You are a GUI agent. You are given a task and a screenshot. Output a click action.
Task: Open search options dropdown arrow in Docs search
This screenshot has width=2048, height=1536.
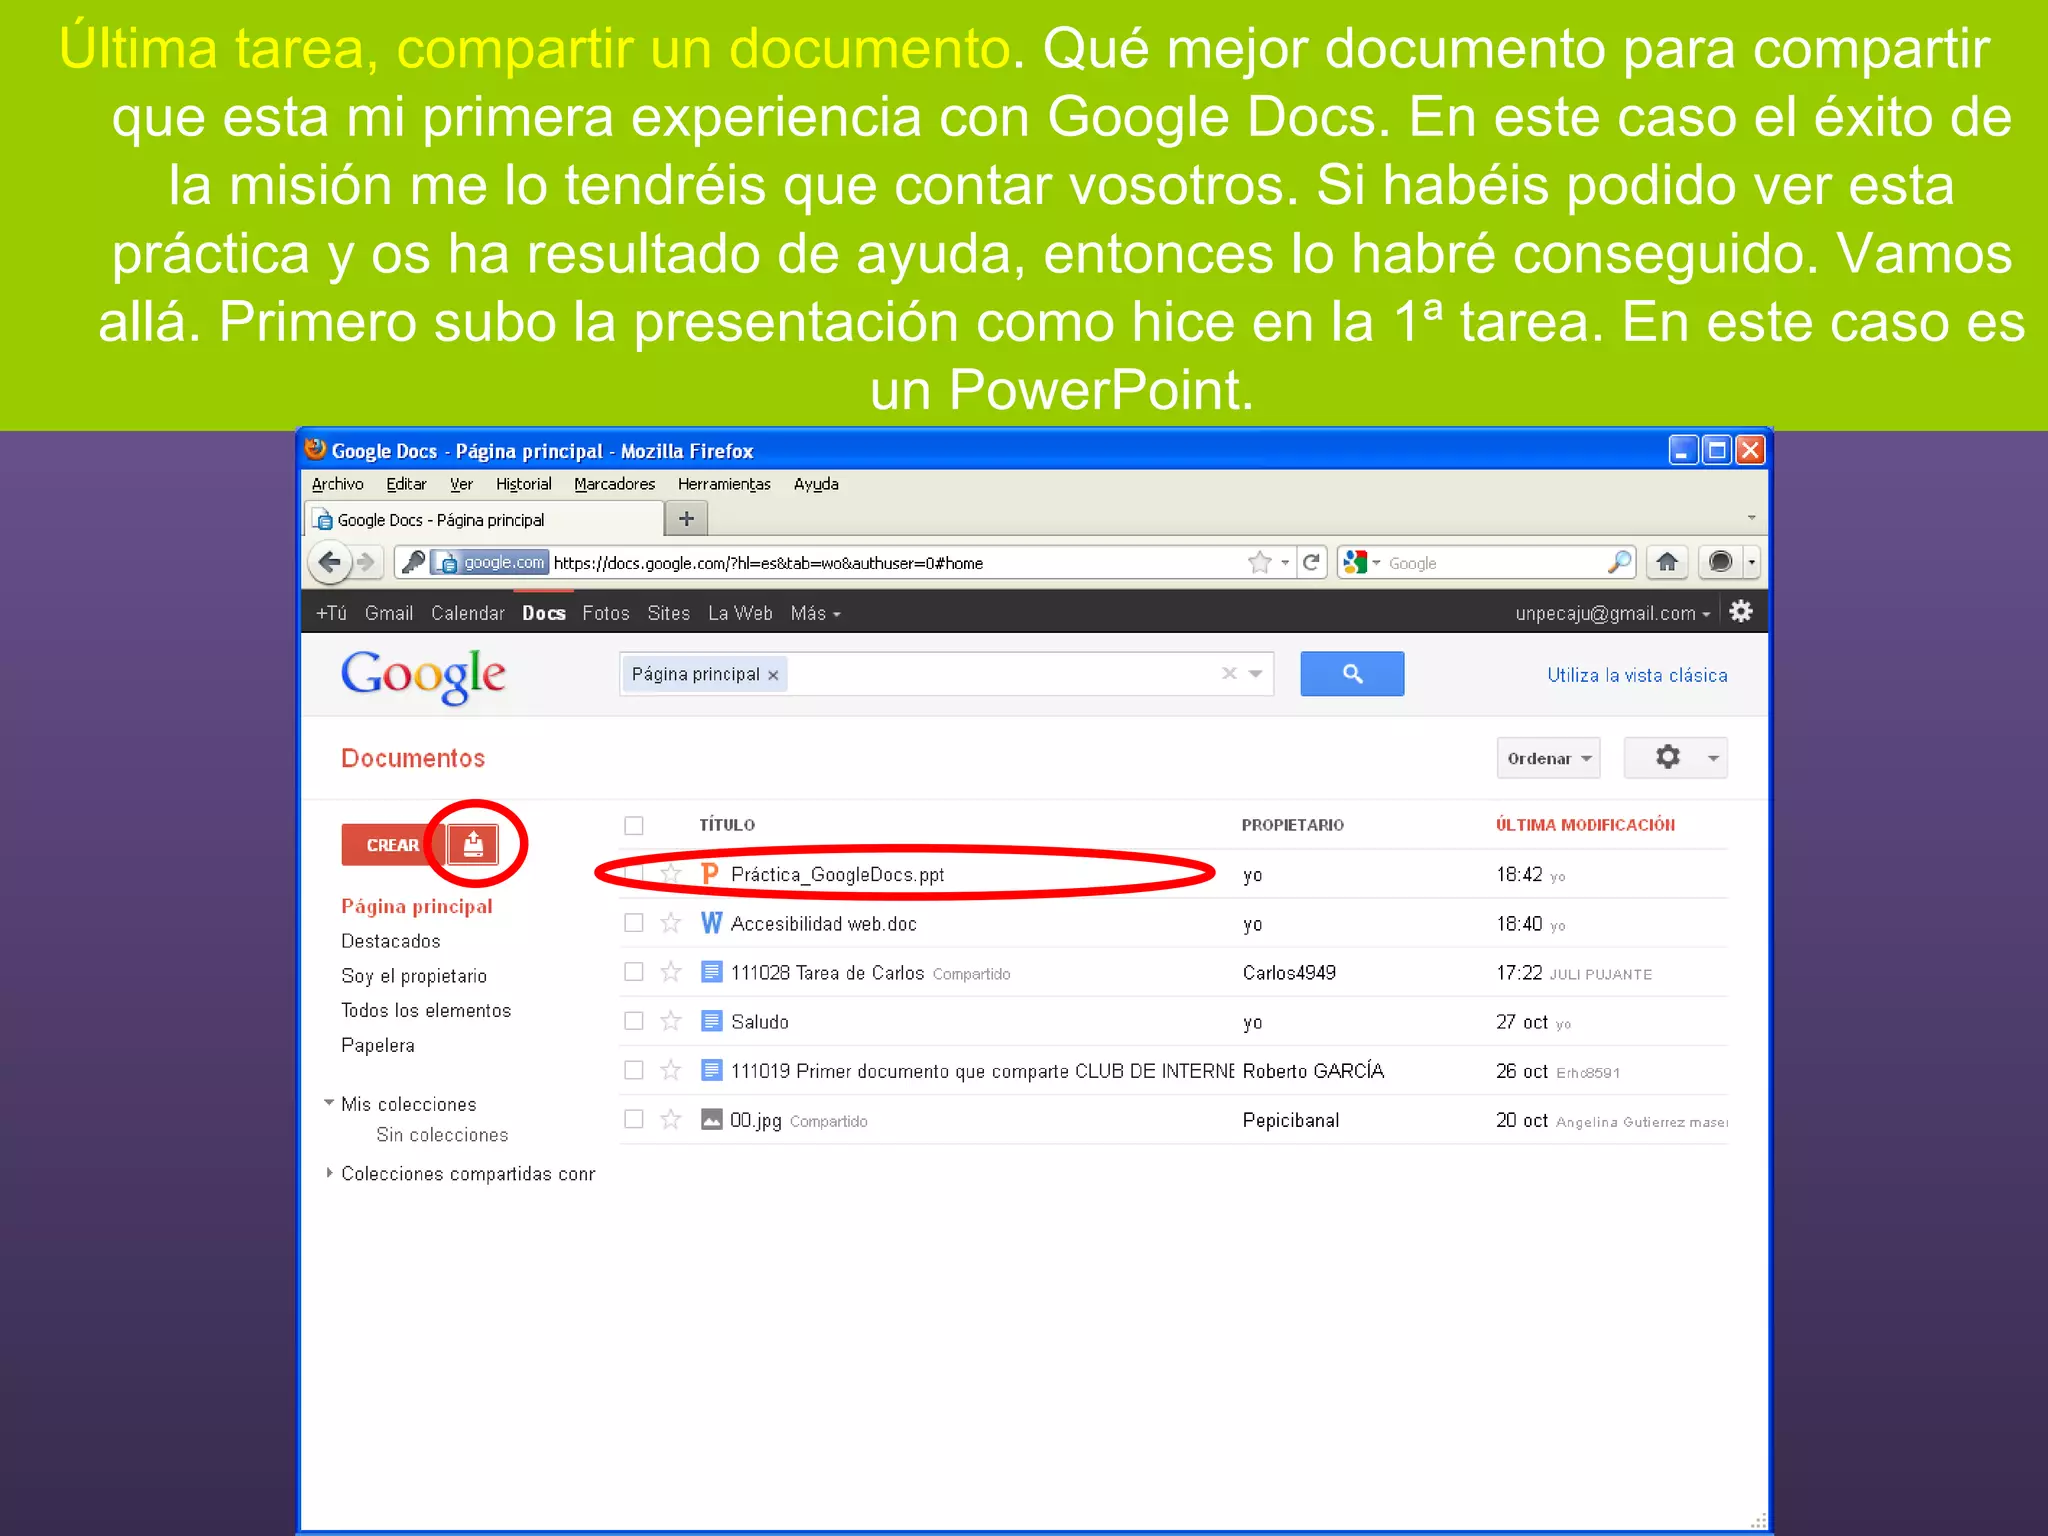1256,674
